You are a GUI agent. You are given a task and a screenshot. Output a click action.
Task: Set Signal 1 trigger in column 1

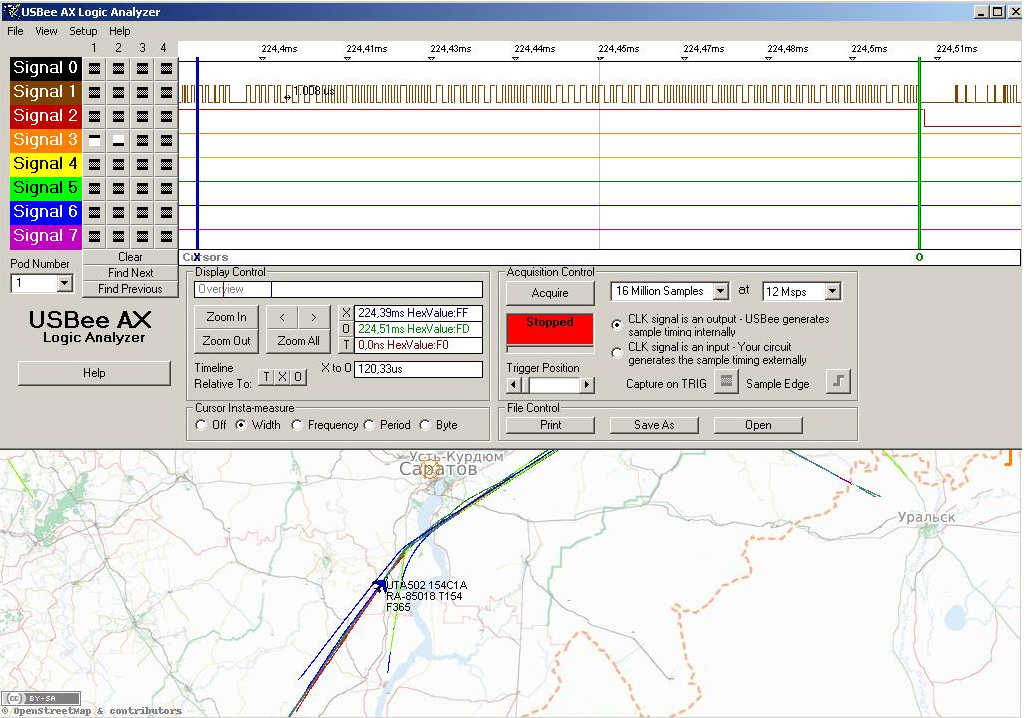coord(94,92)
